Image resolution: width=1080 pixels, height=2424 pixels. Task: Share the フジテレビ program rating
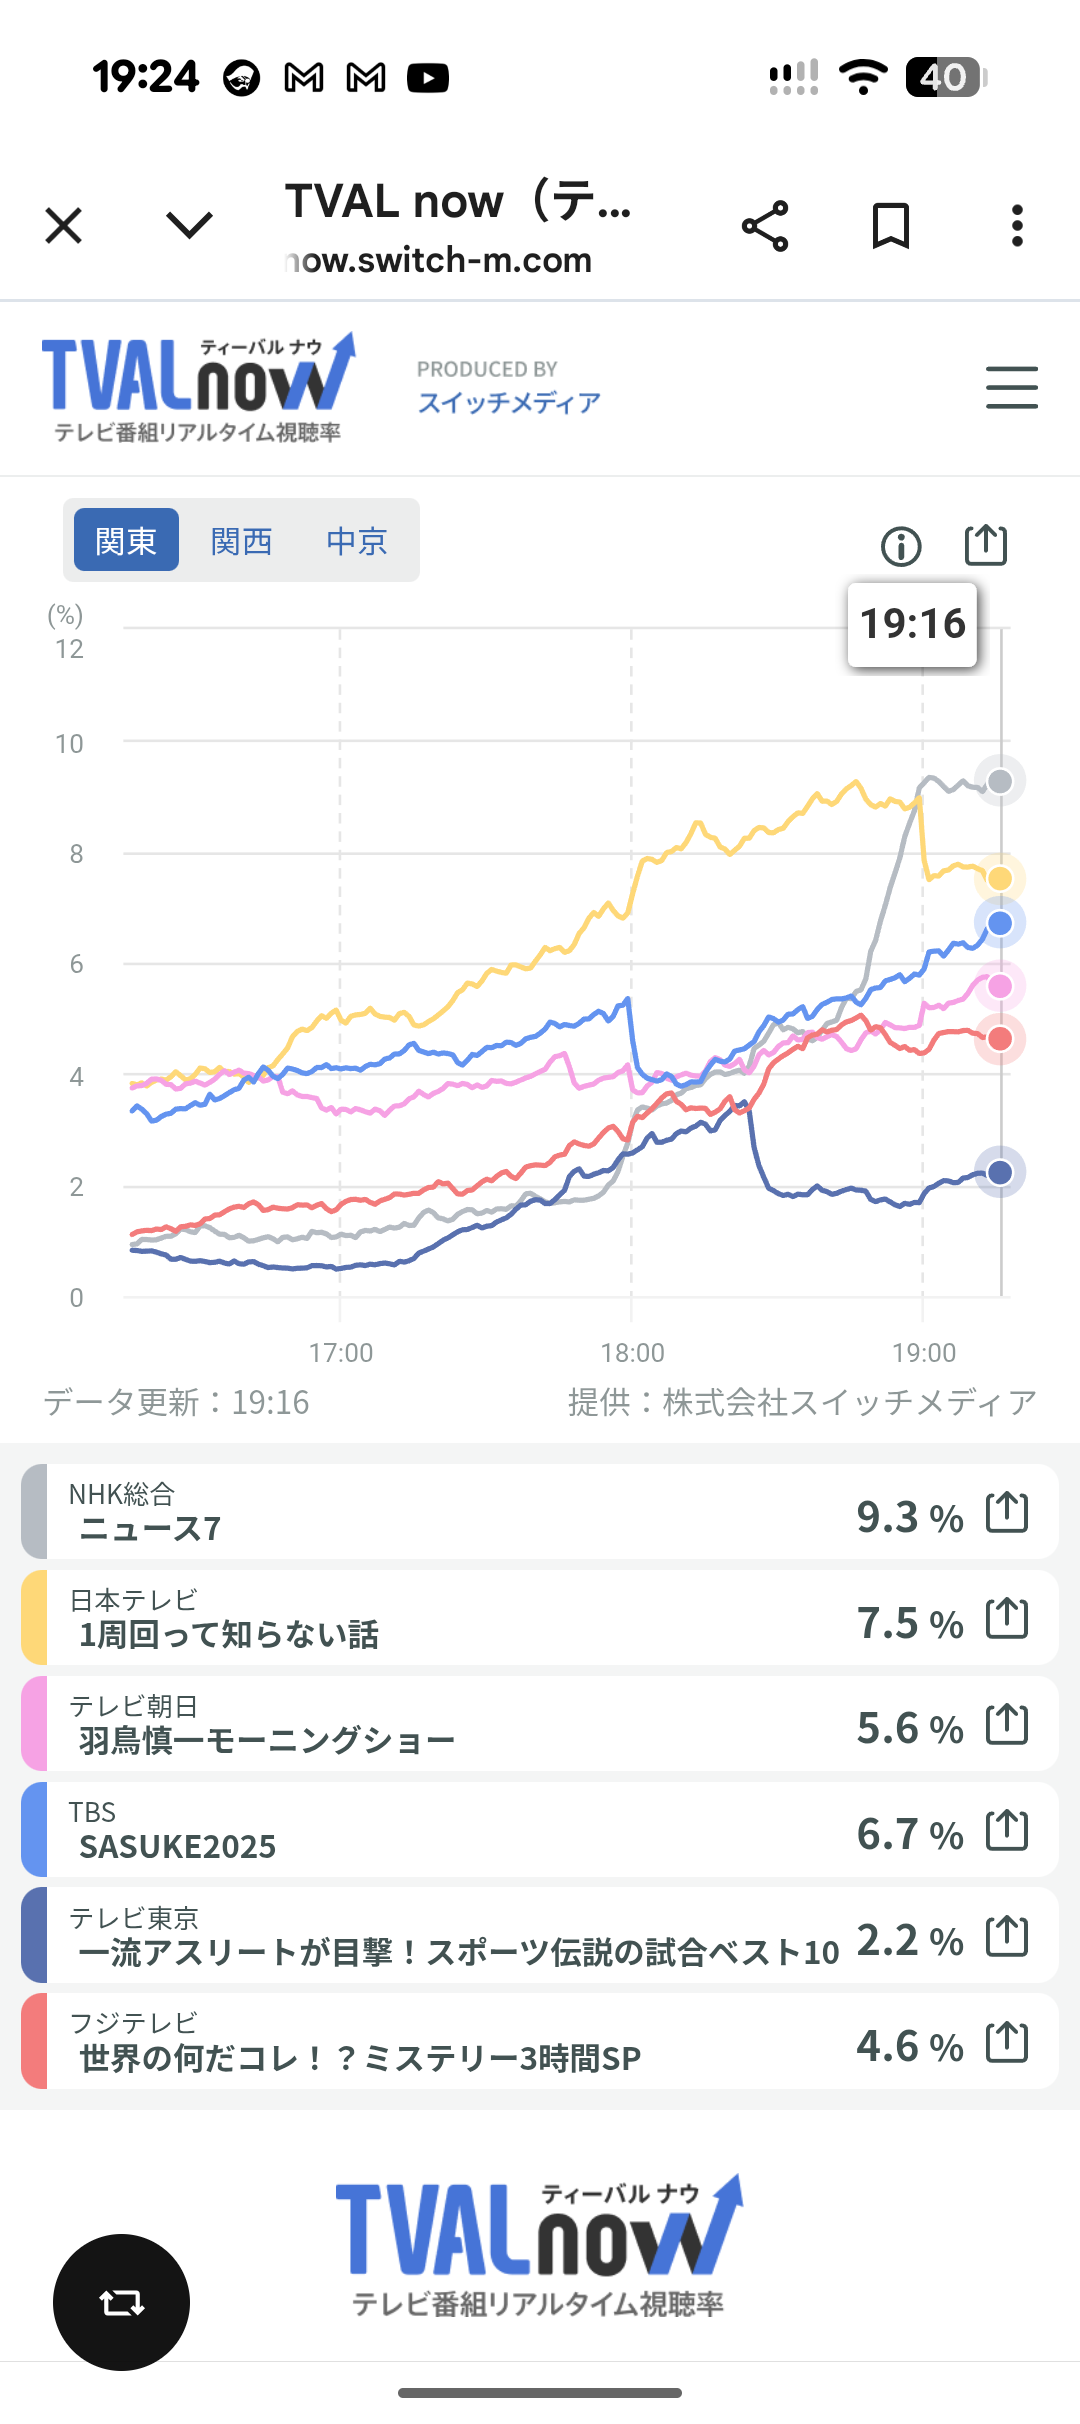coord(1006,2042)
